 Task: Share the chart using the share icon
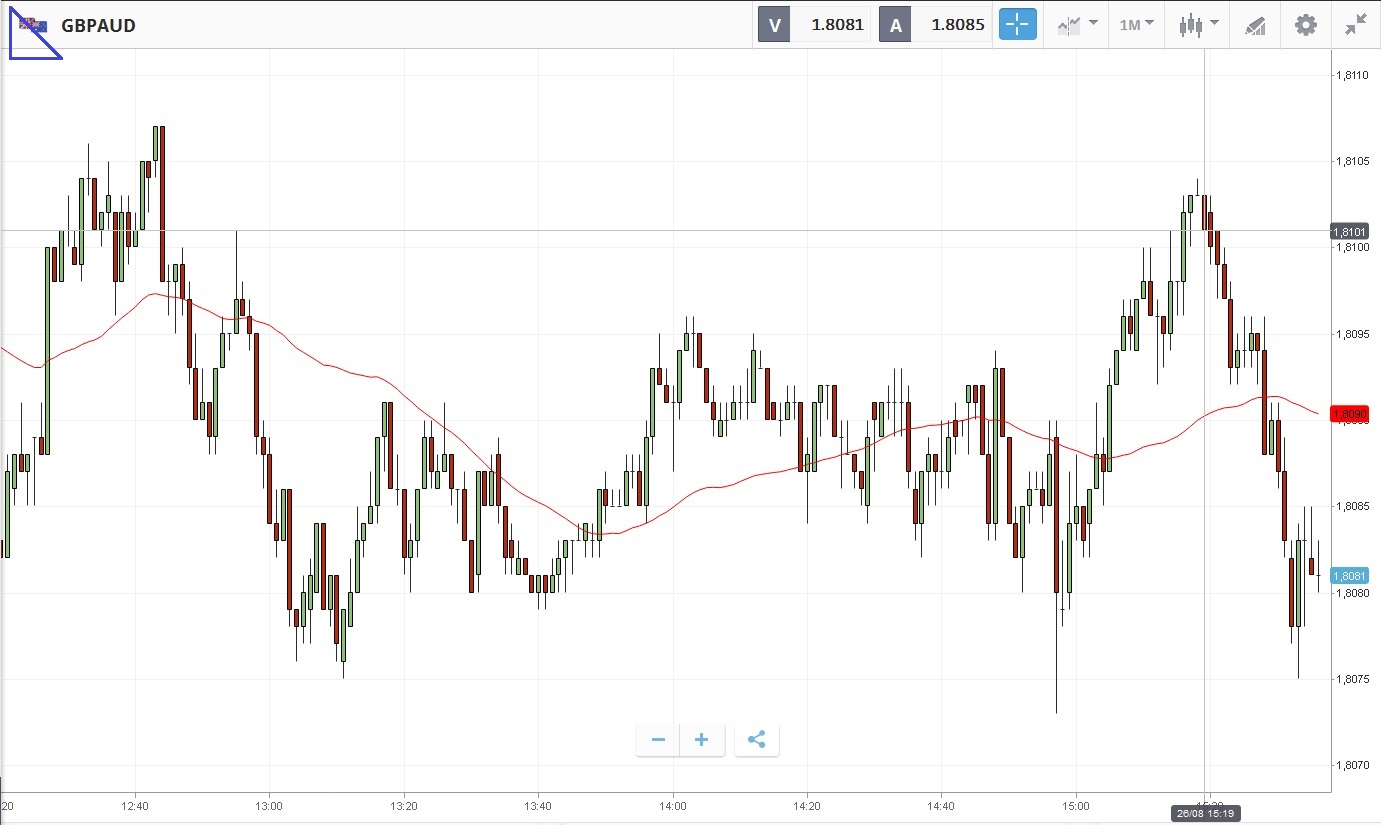point(757,740)
